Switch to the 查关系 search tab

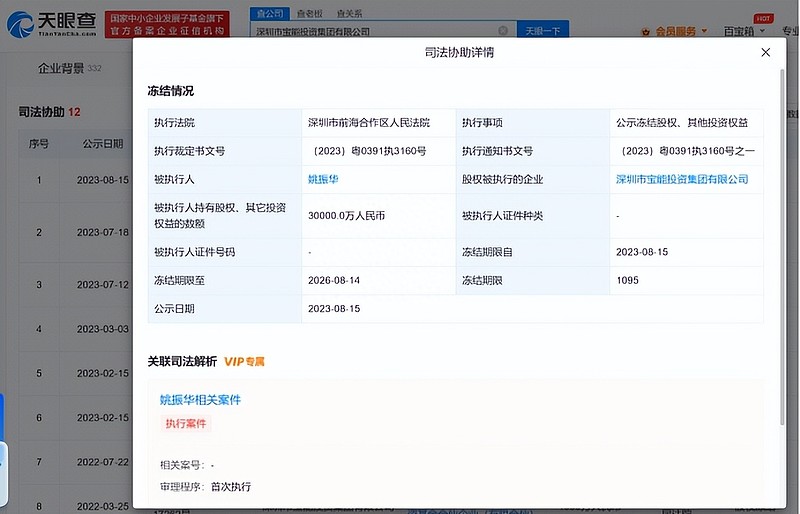point(349,14)
